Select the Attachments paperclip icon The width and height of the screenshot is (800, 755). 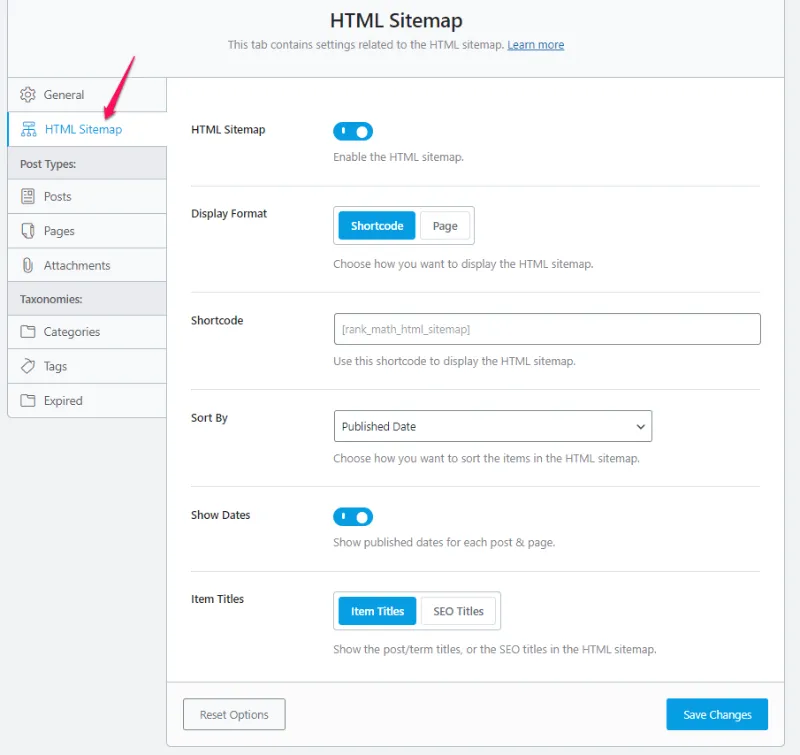click(30, 264)
